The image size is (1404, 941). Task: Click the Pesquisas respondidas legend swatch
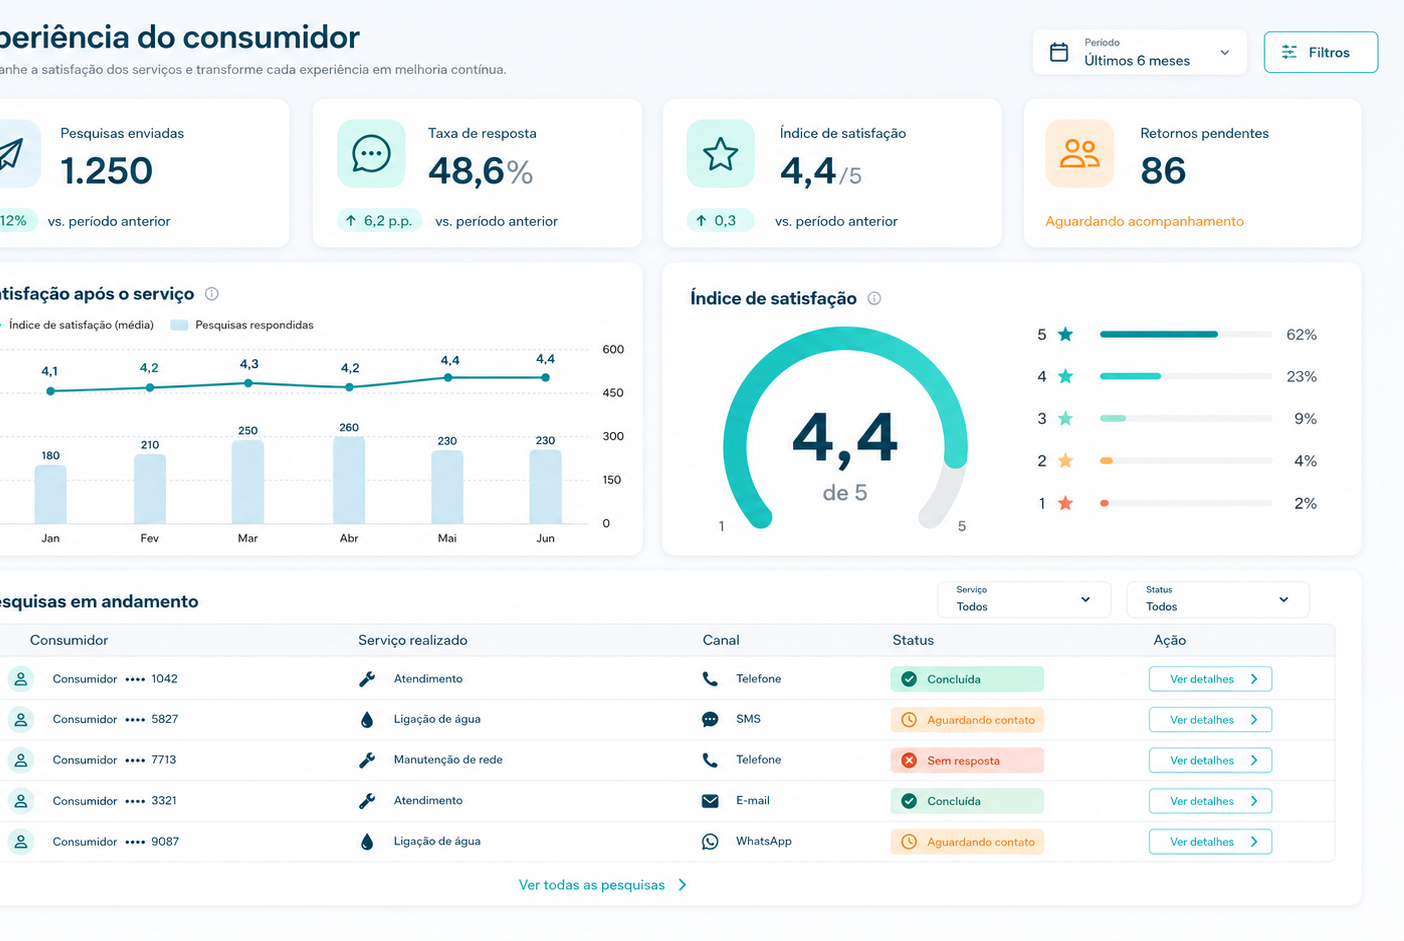[179, 325]
